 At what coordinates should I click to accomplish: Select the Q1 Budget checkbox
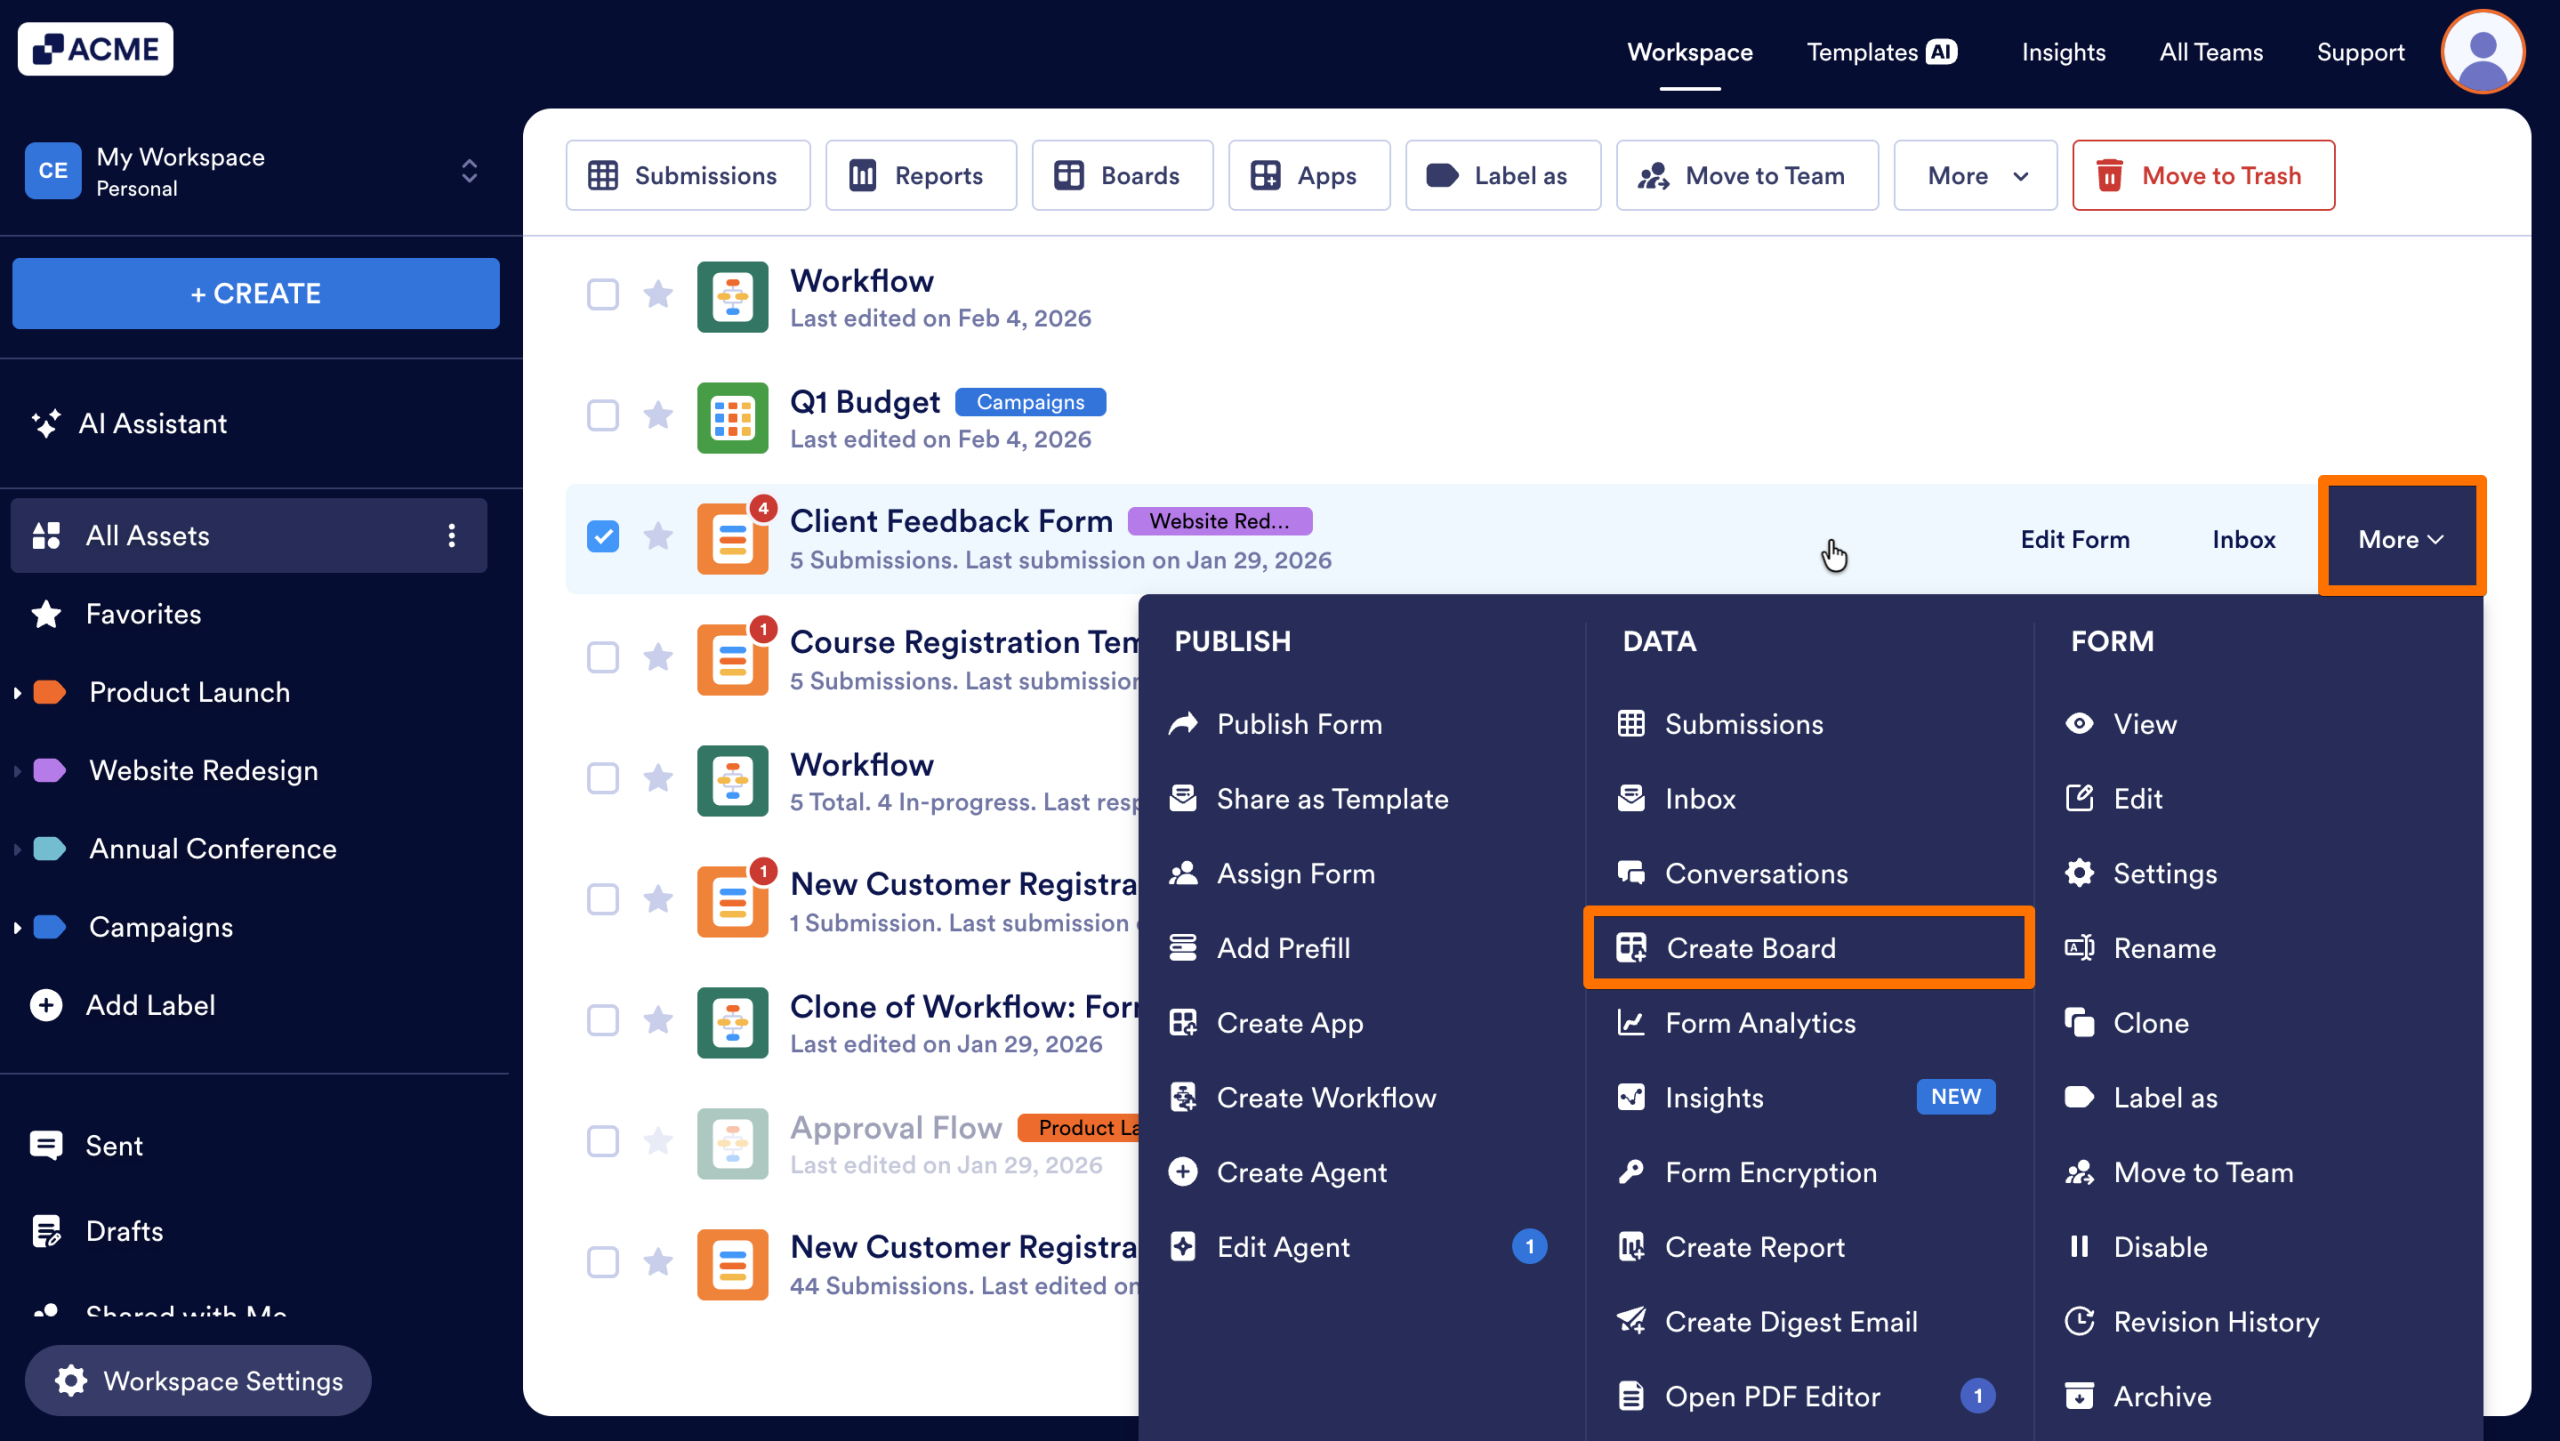point(603,415)
